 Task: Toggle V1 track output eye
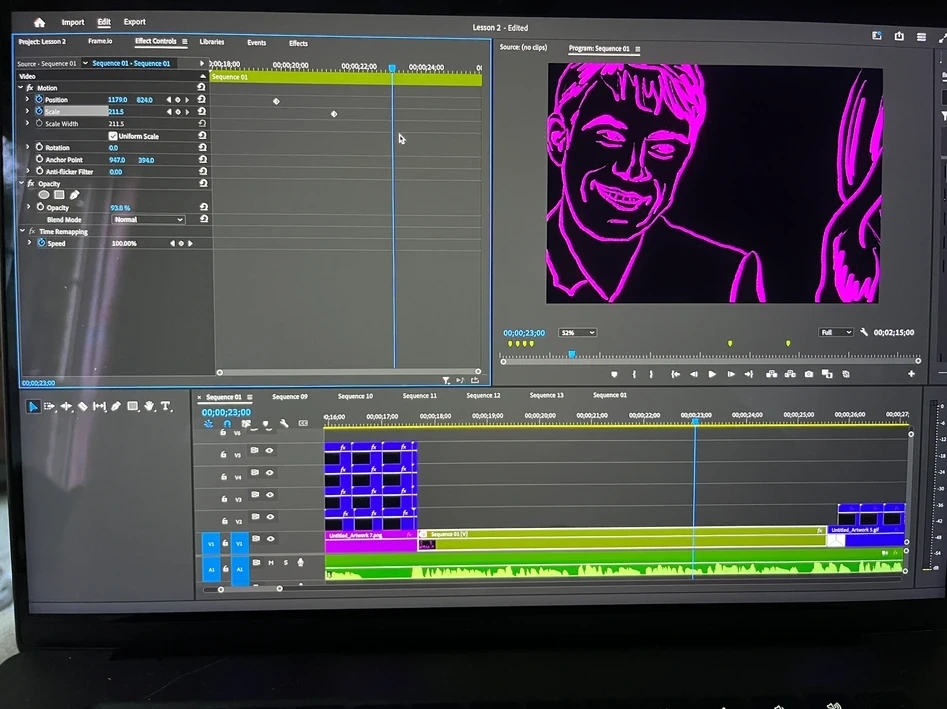coord(271,539)
